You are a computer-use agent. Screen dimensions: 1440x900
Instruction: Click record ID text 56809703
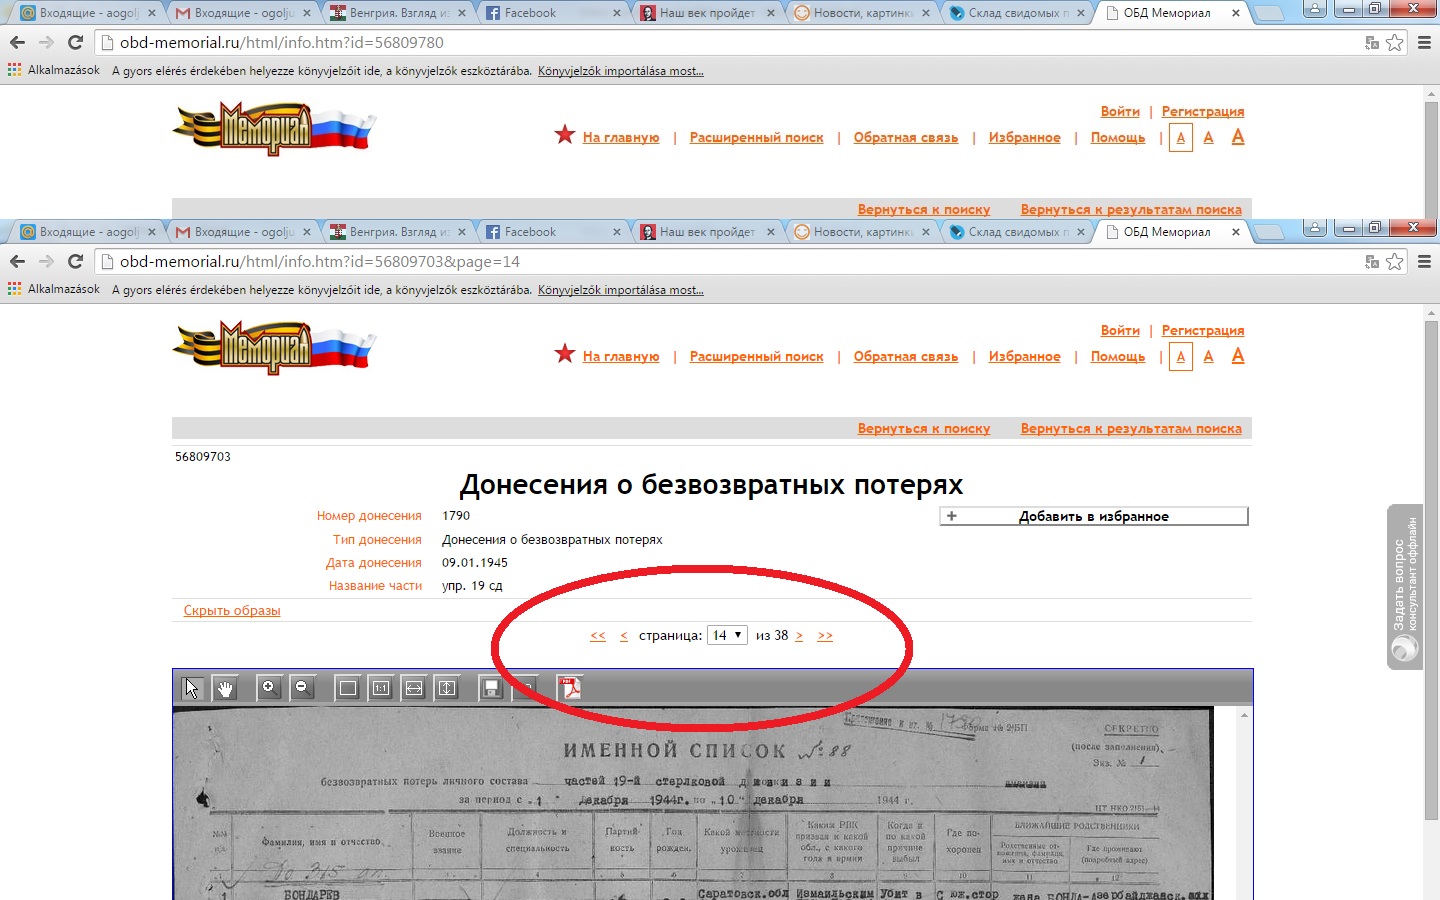coord(203,456)
